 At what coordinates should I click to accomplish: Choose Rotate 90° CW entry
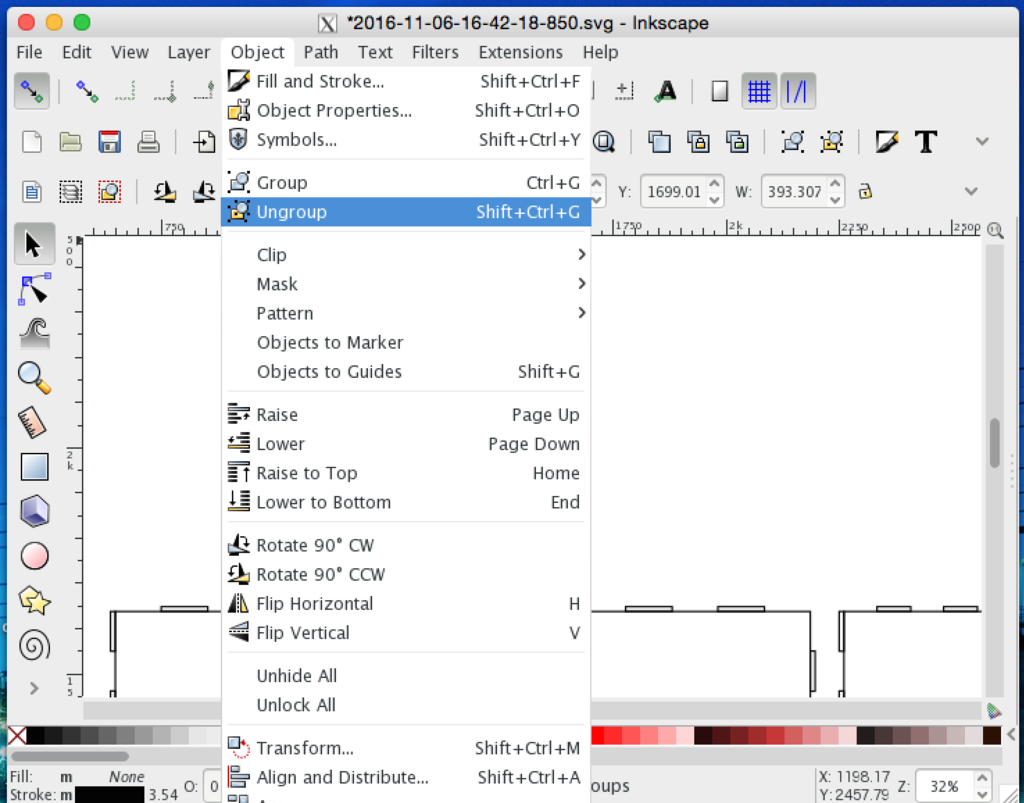point(406,545)
